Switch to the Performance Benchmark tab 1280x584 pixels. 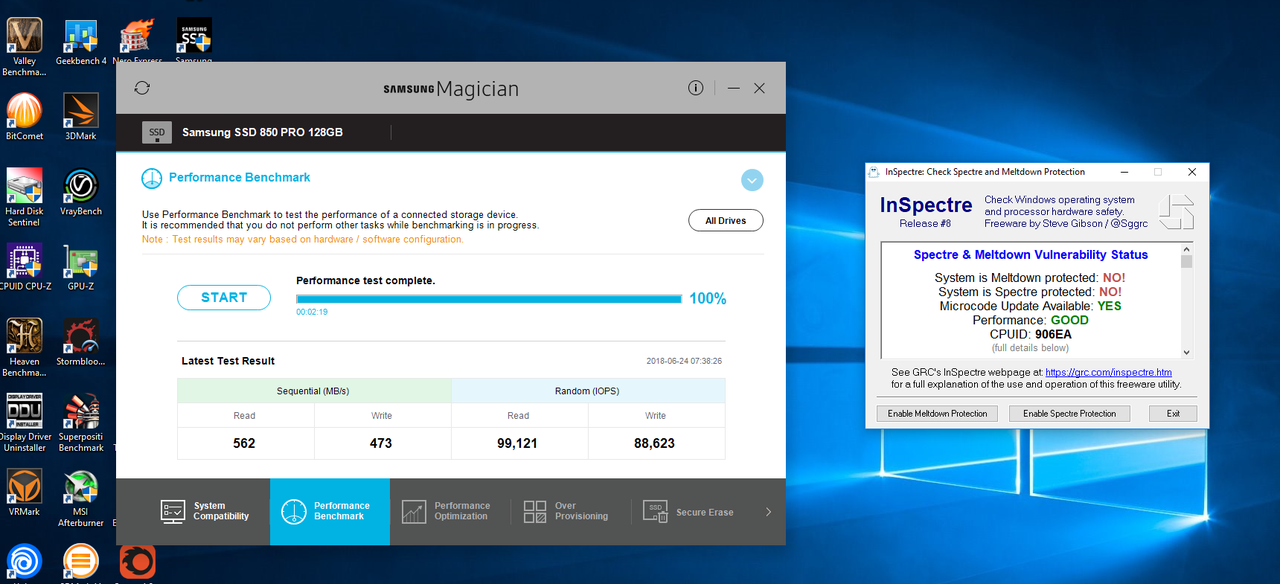(x=330, y=511)
